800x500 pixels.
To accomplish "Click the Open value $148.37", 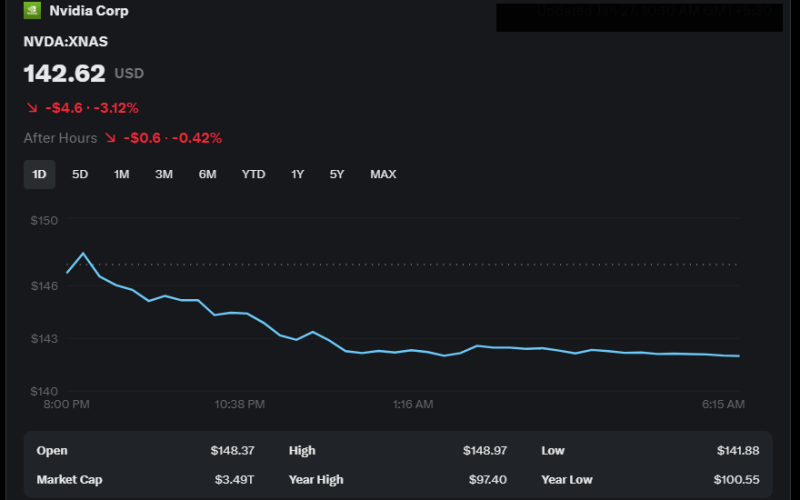I will coord(233,451).
